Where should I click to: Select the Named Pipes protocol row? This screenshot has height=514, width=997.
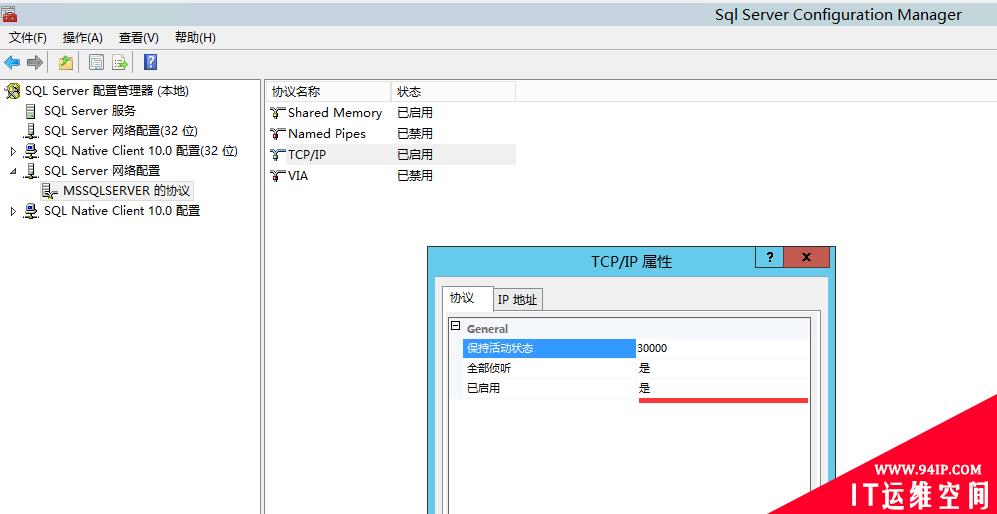[x=391, y=134]
